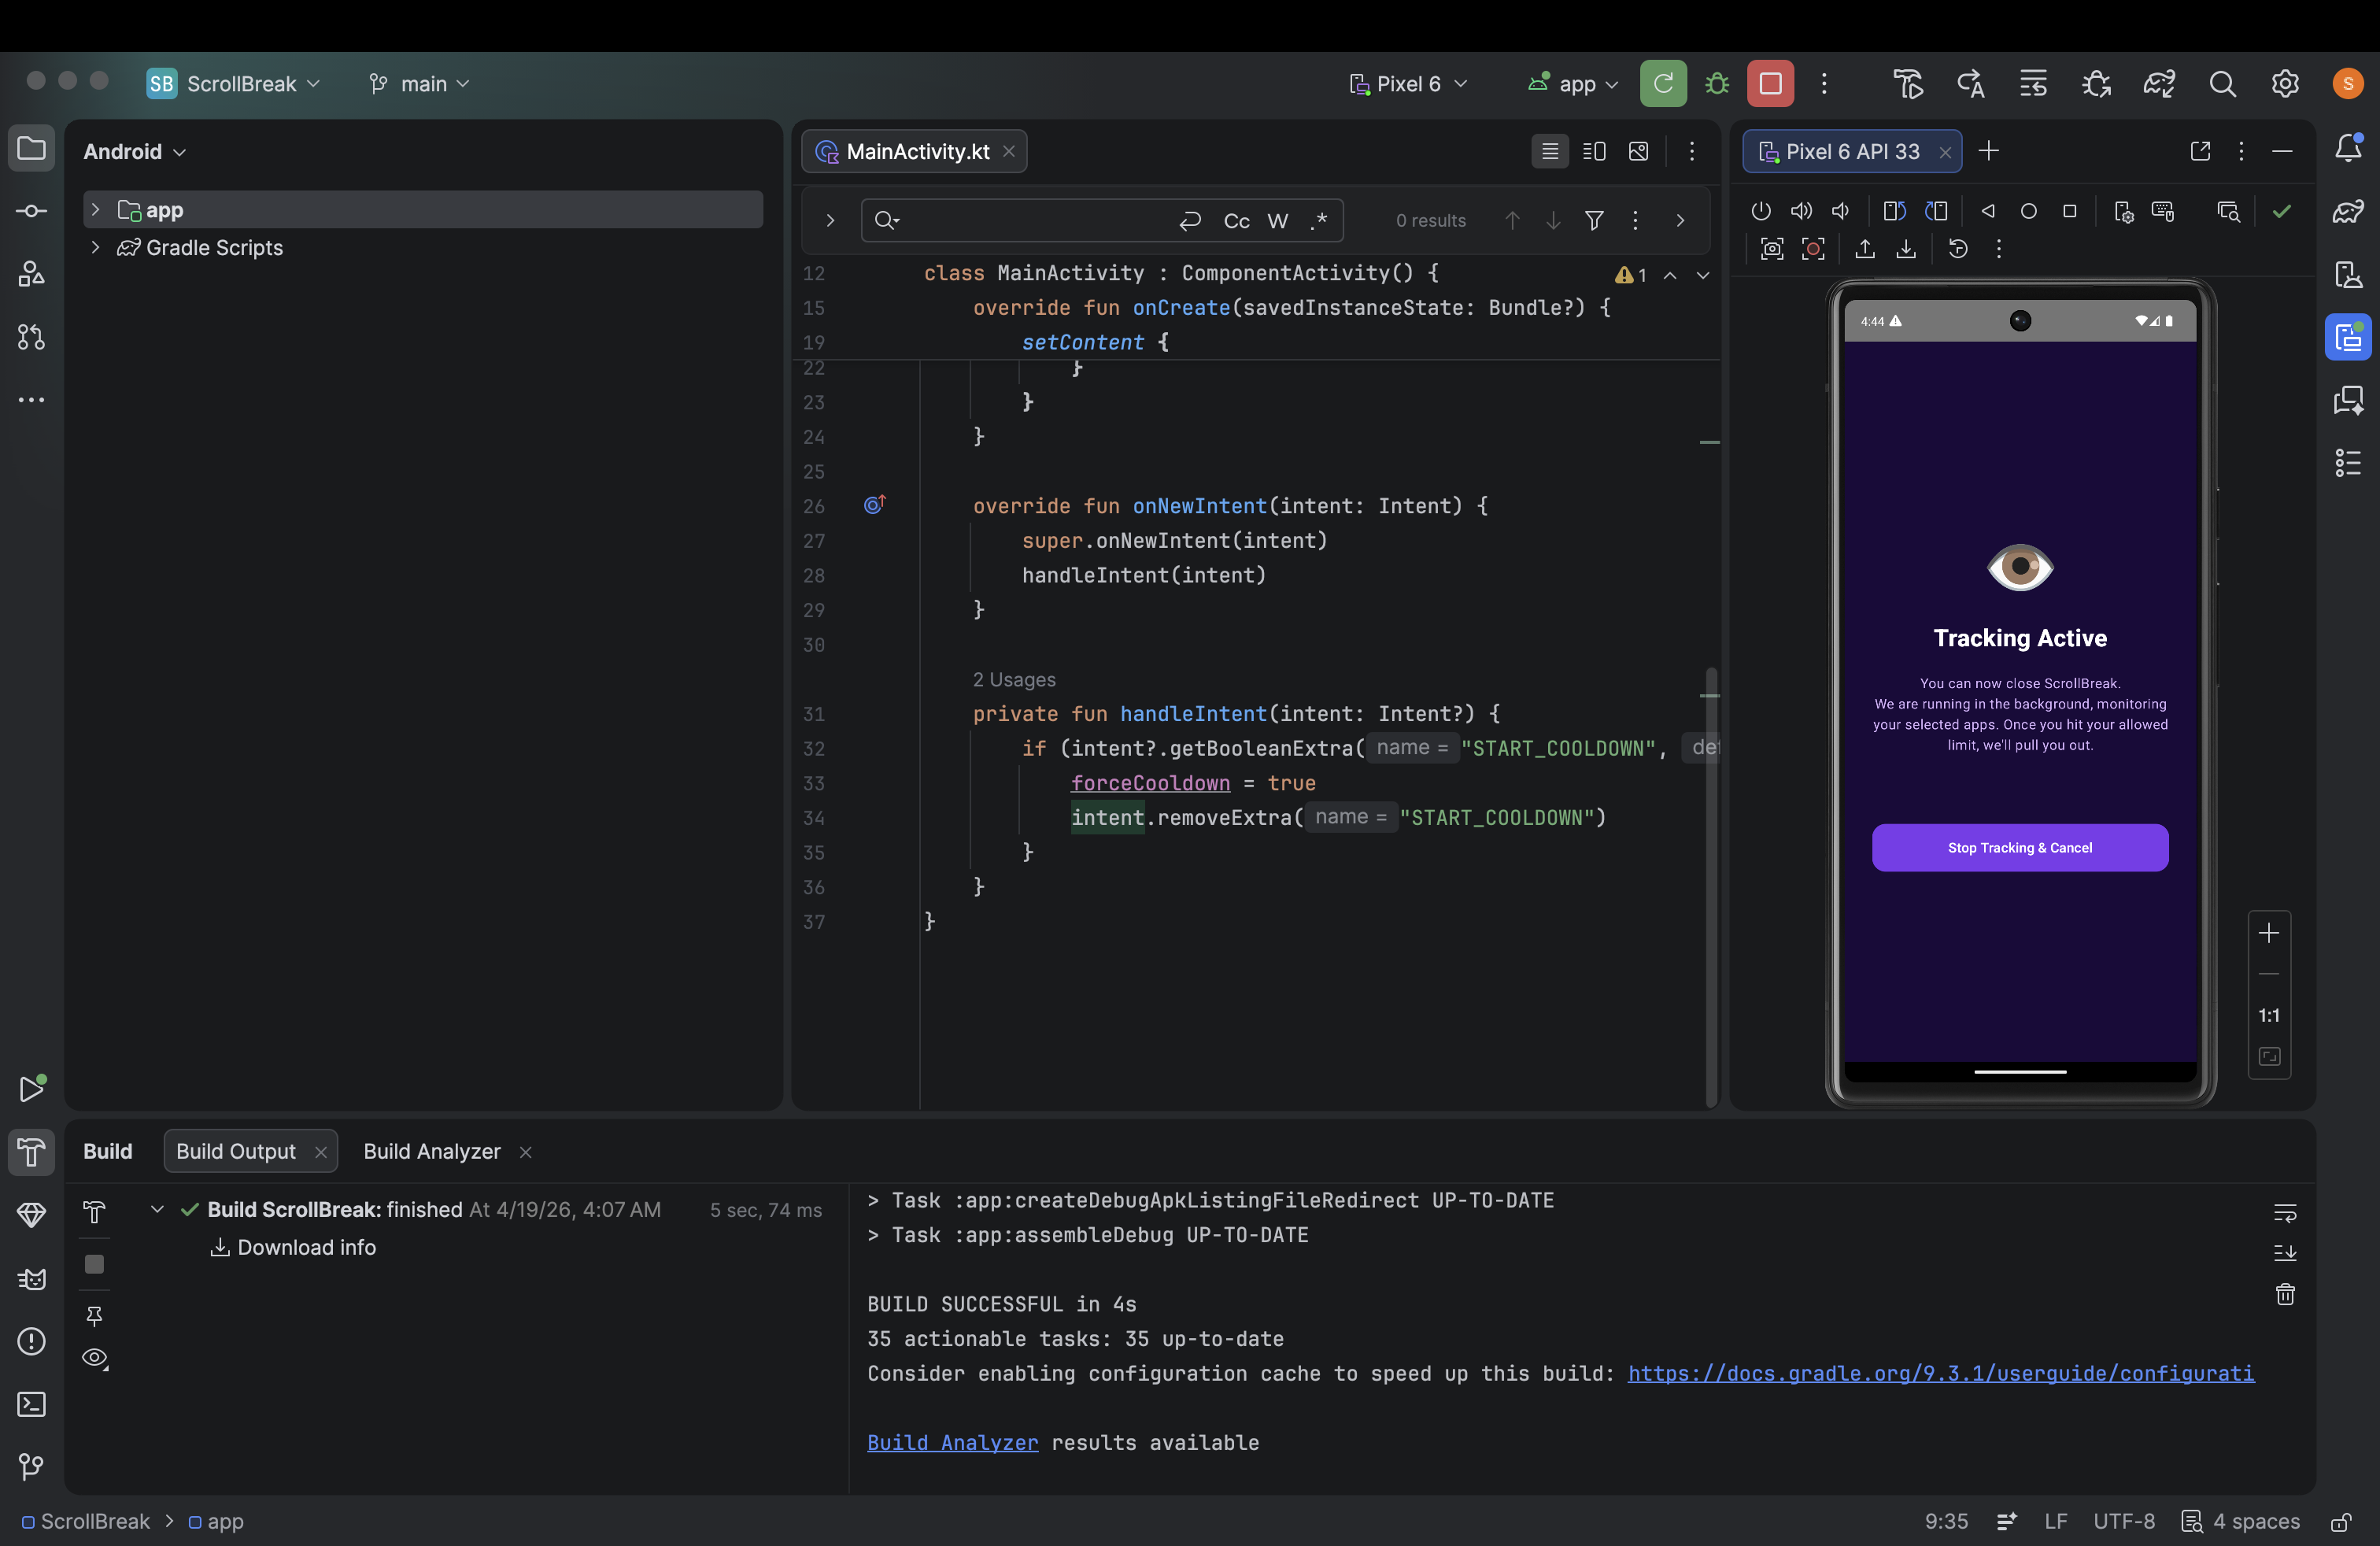
Task: Expand the app module tree node
Action: coord(95,210)
